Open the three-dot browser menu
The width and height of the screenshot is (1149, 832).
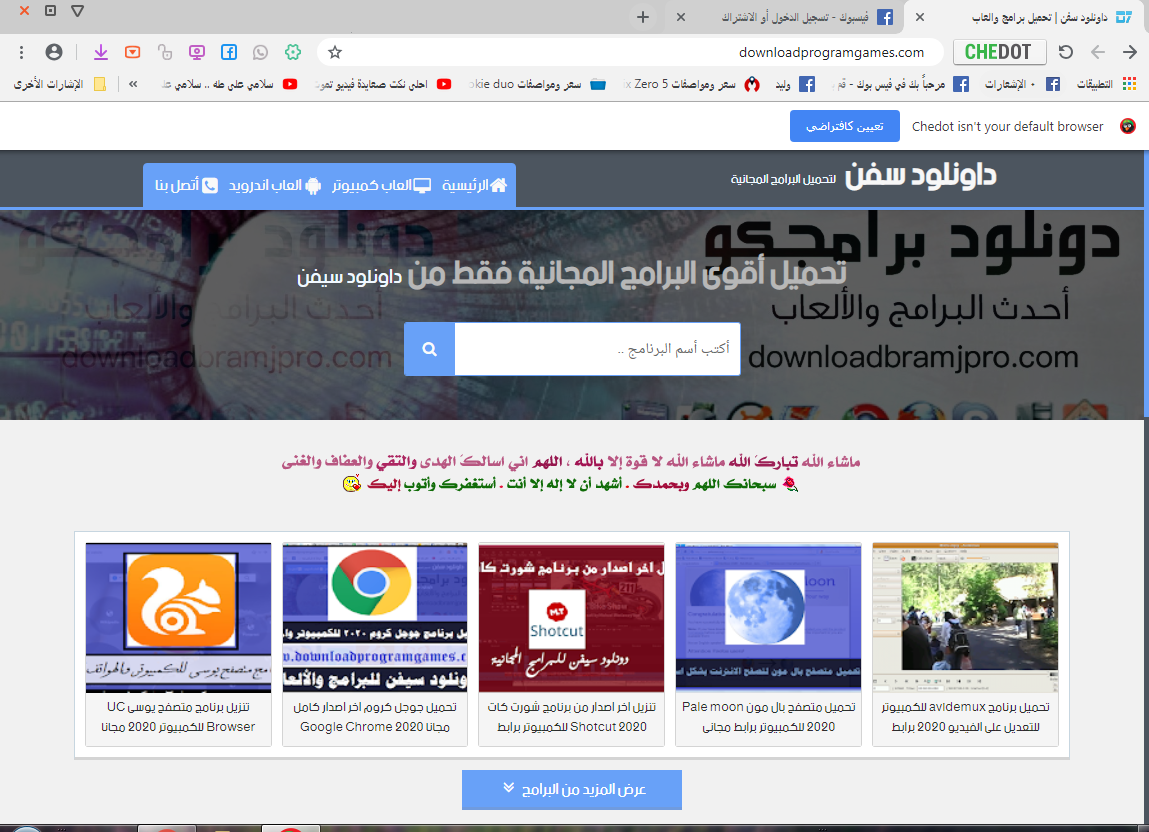click(x=22, y=52)
